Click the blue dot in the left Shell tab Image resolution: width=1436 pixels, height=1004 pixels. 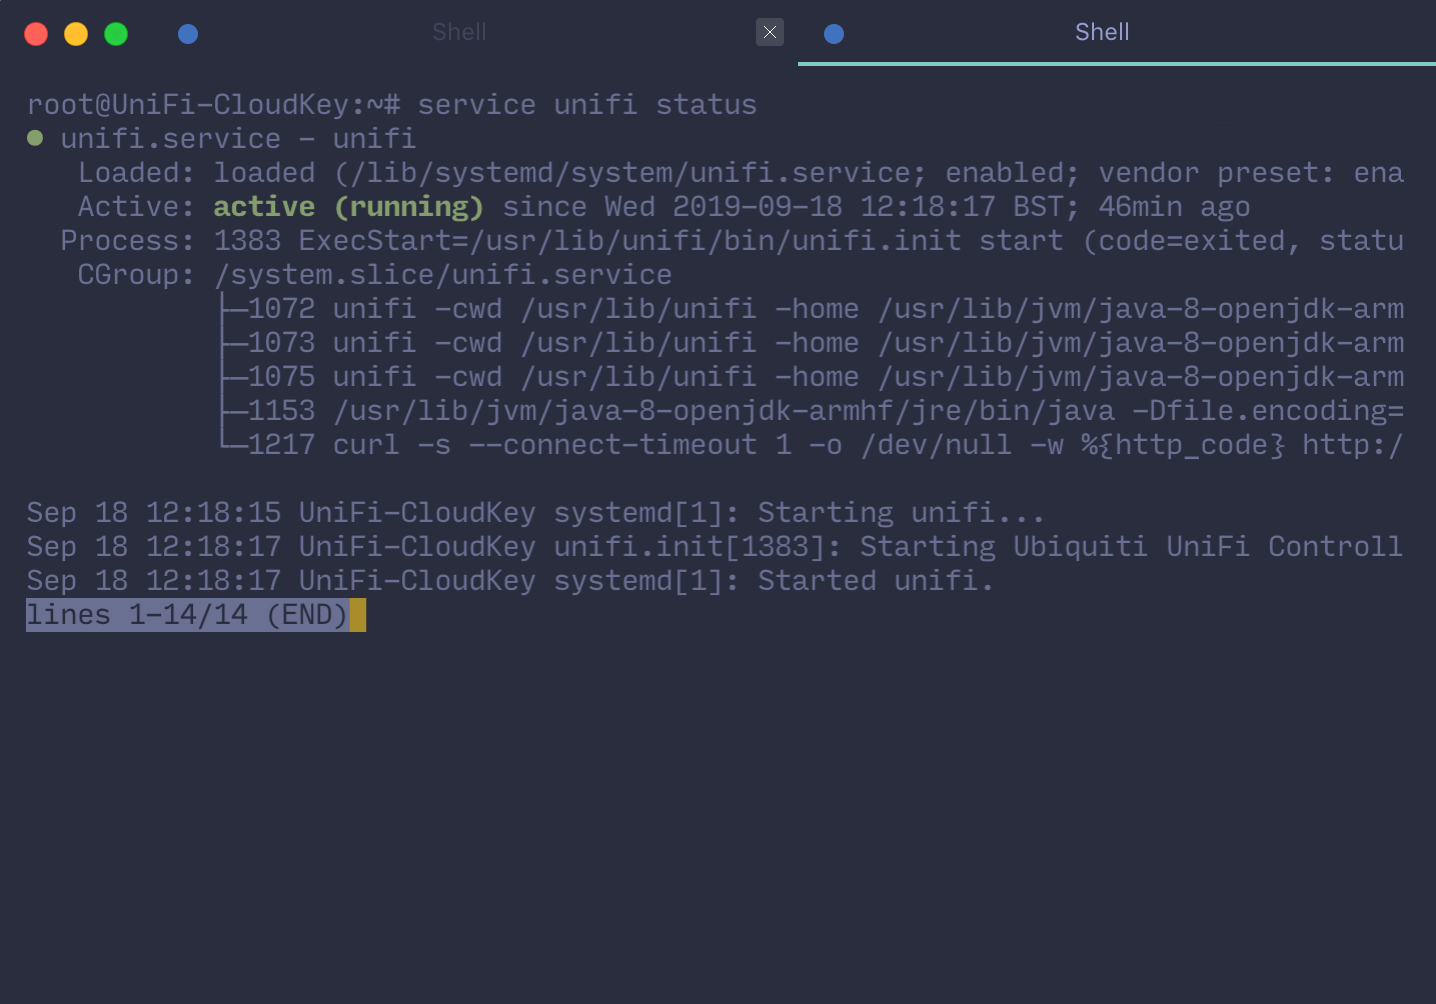coord(188,34)
